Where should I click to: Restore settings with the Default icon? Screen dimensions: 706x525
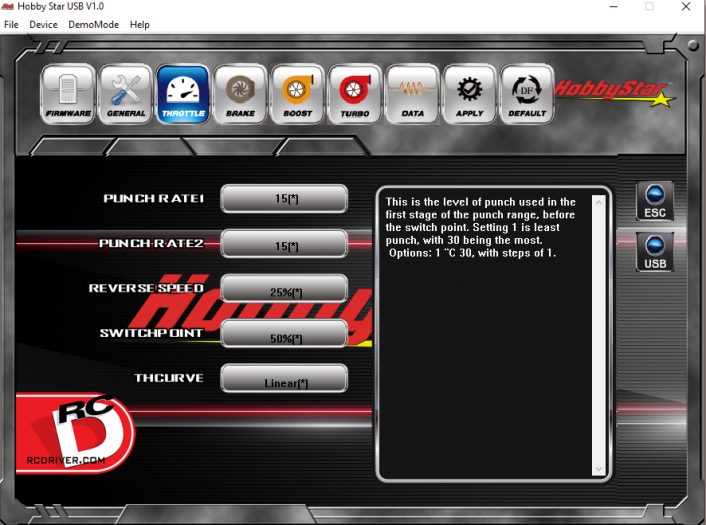[526, 95]
